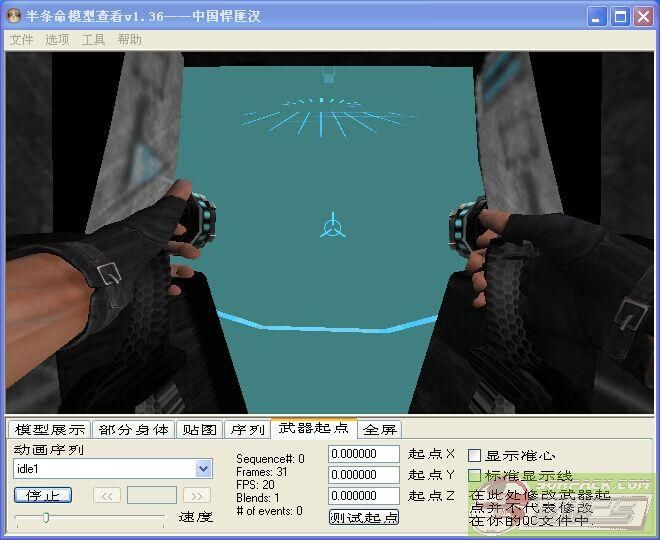Click the app icon in title bar
Image resolution: width=660 pixels, height=540 pixels.
coord(14,16)
